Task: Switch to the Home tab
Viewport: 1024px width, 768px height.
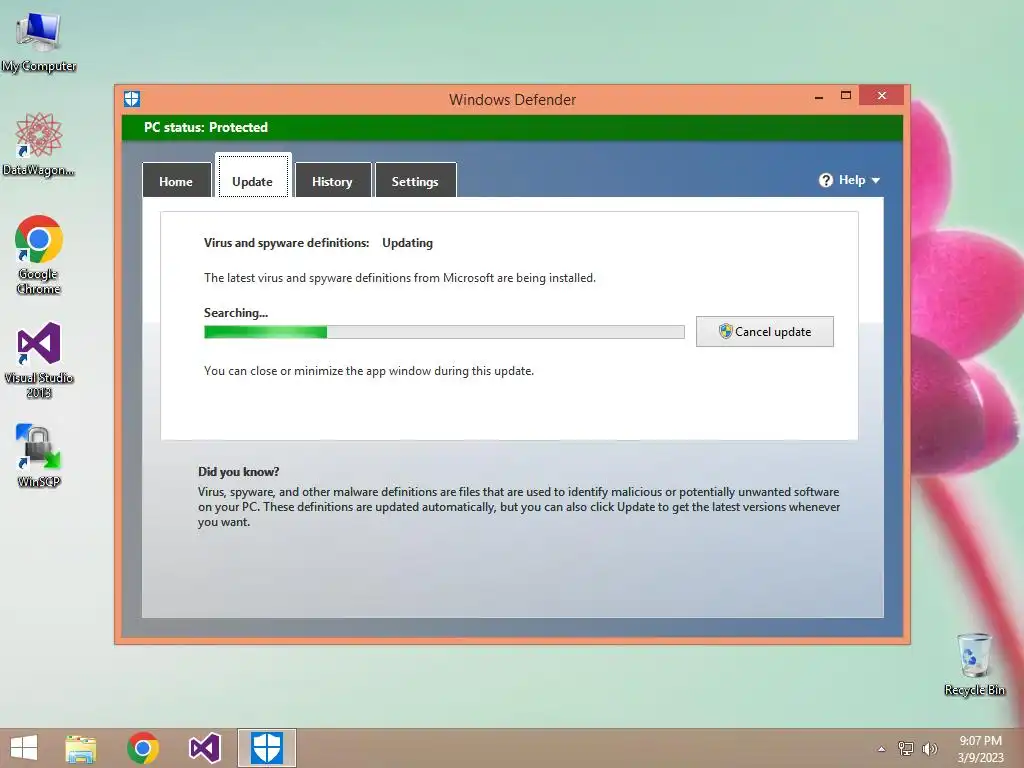Action: coord(176,180)
